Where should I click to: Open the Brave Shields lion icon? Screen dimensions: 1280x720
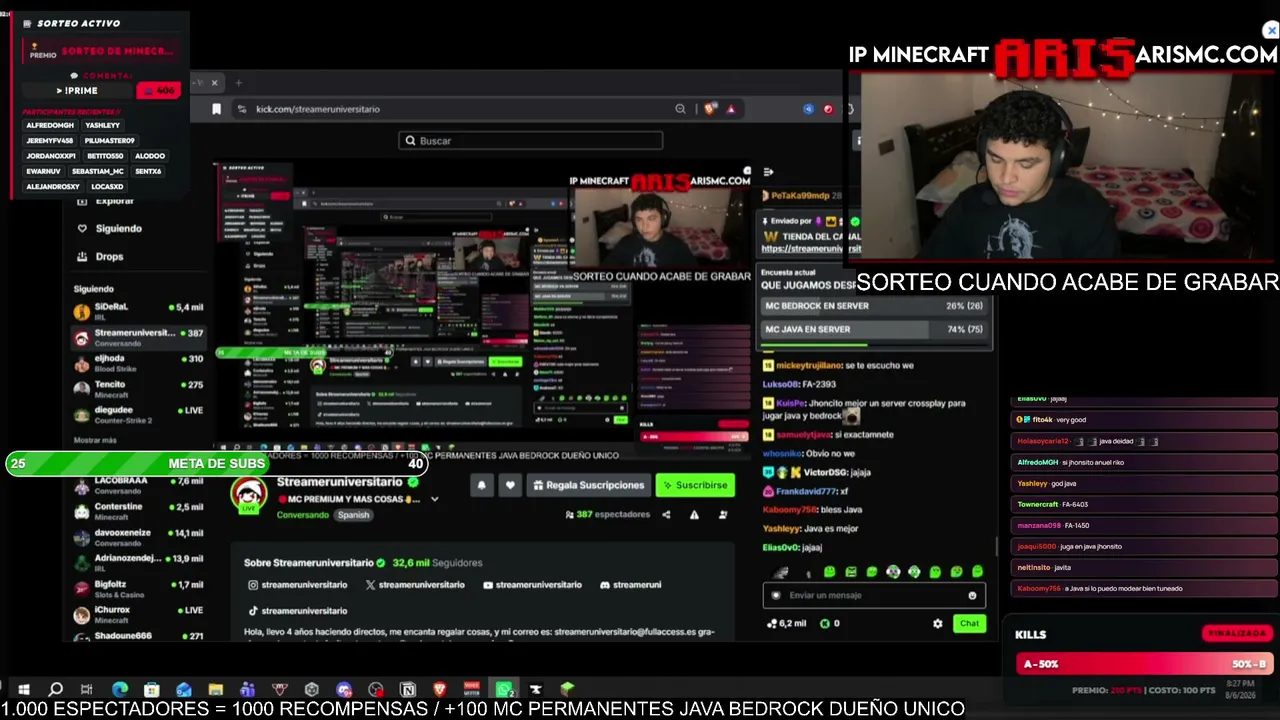[x=710, y=109]
